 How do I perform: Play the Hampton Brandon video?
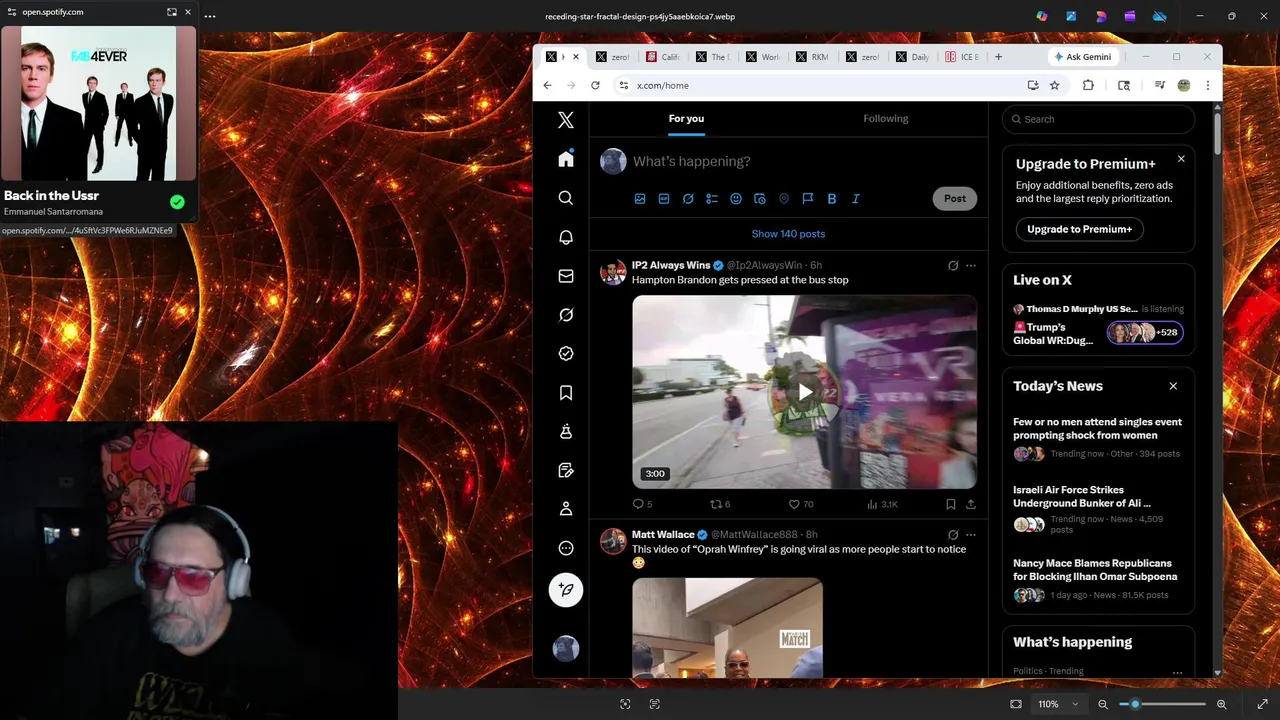(805, 392)
